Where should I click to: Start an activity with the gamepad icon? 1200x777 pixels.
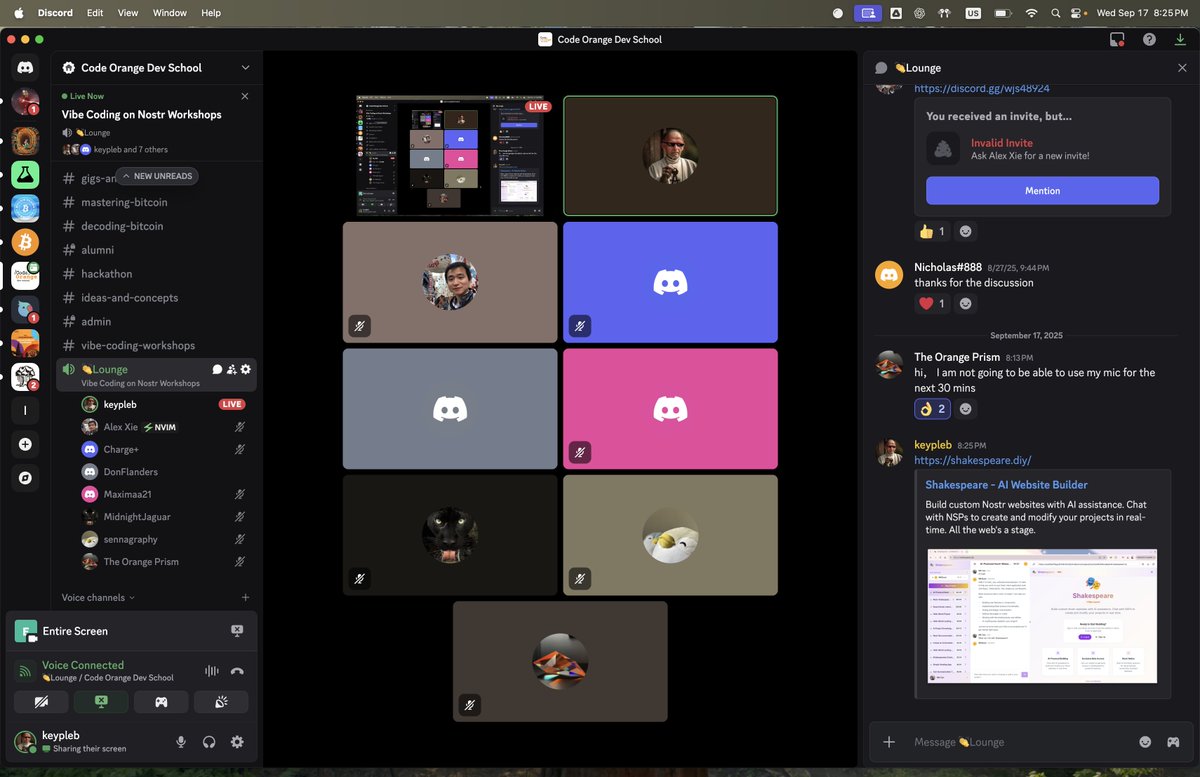161,702
